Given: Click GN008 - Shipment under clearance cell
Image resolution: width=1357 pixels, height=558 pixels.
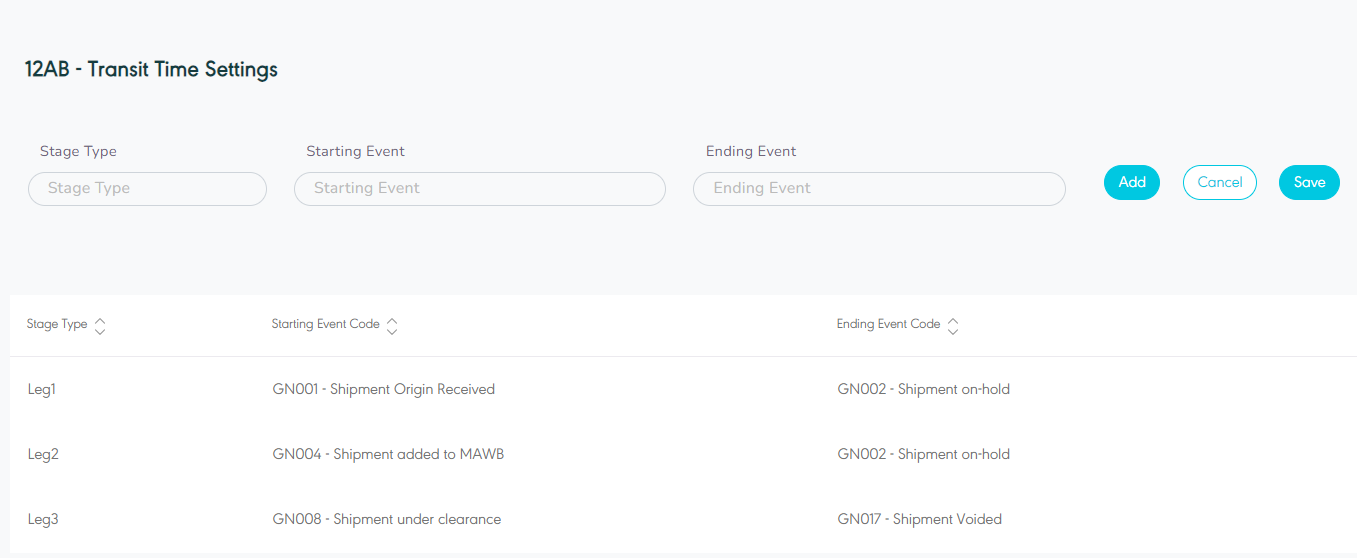Looking at the screenshot, I should [x=386, y=519].
